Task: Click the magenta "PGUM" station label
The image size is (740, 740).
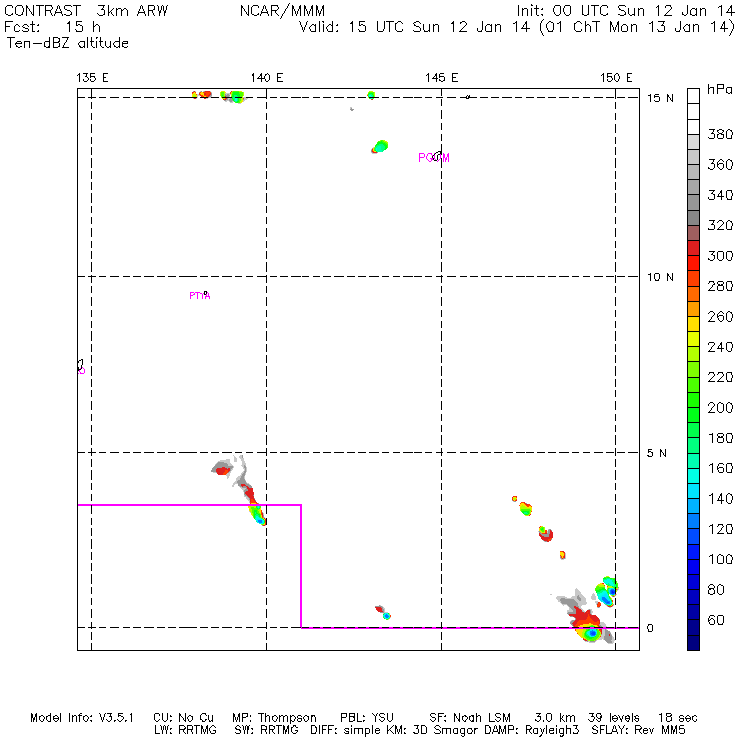Action: point(434,158)
